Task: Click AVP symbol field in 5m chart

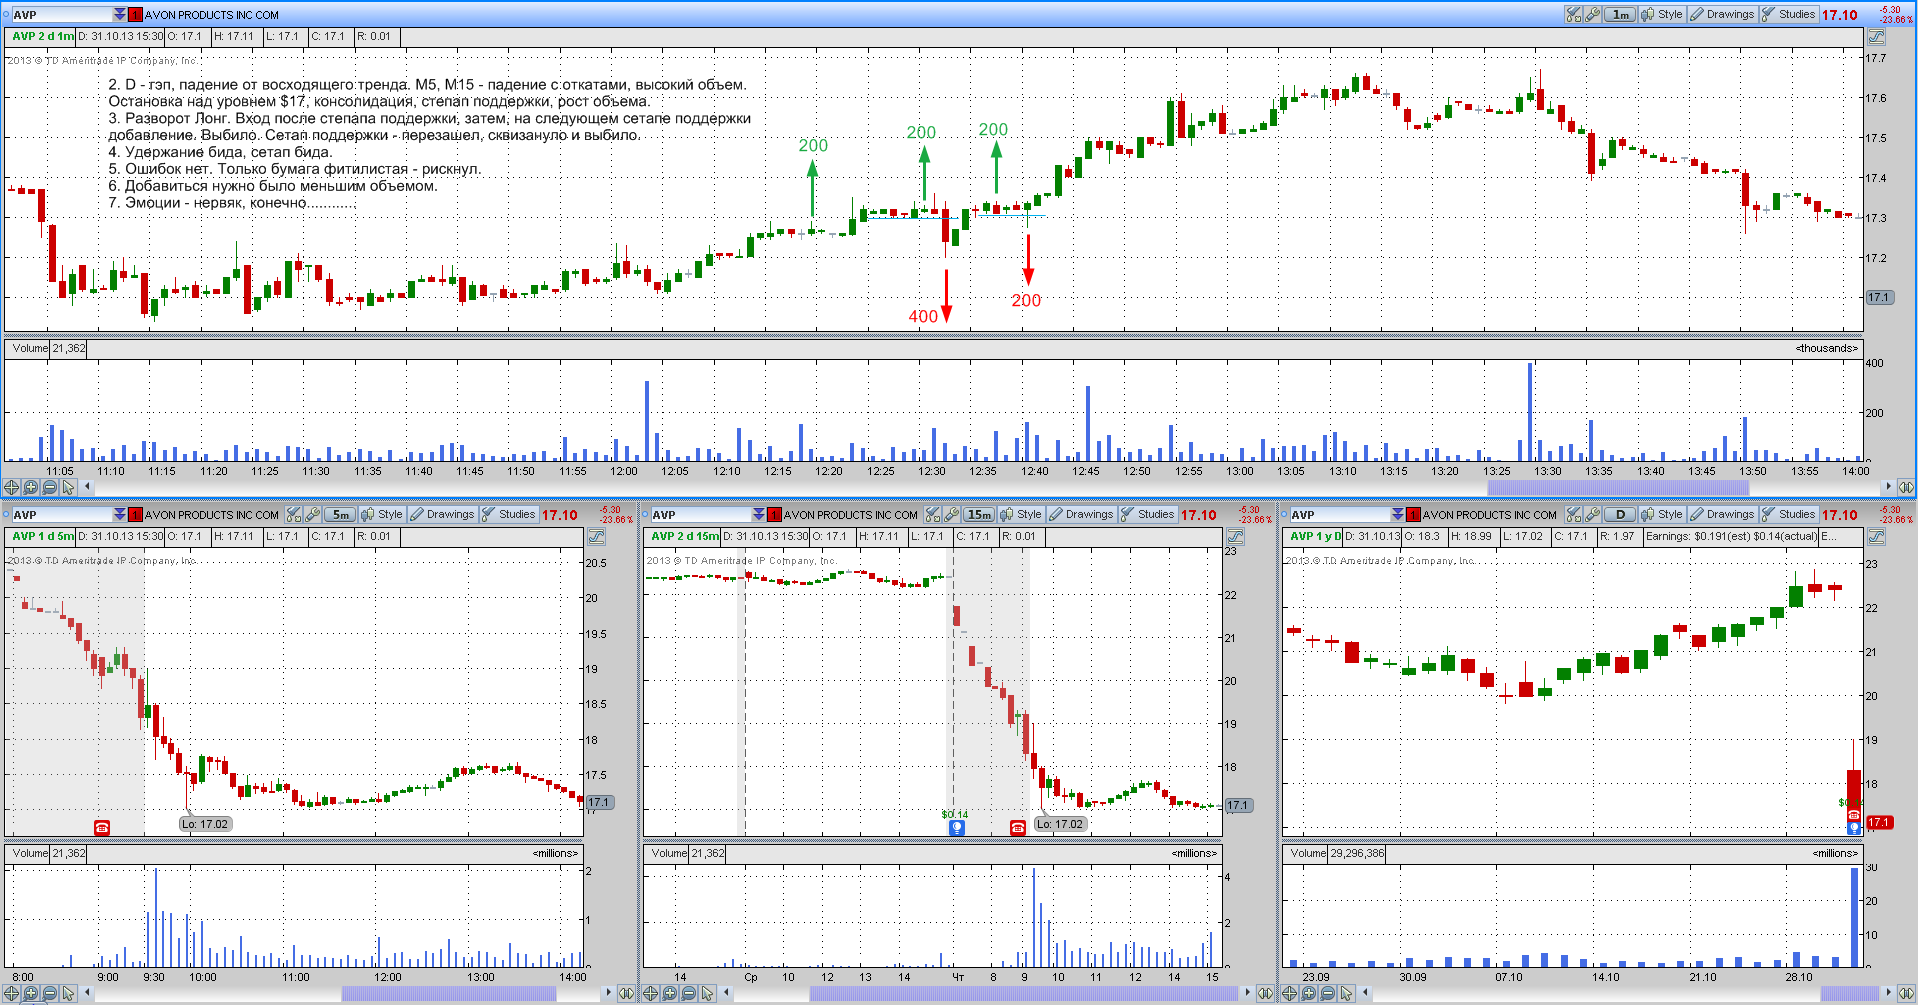Action: pyautogui.click(x=62, y=514)
